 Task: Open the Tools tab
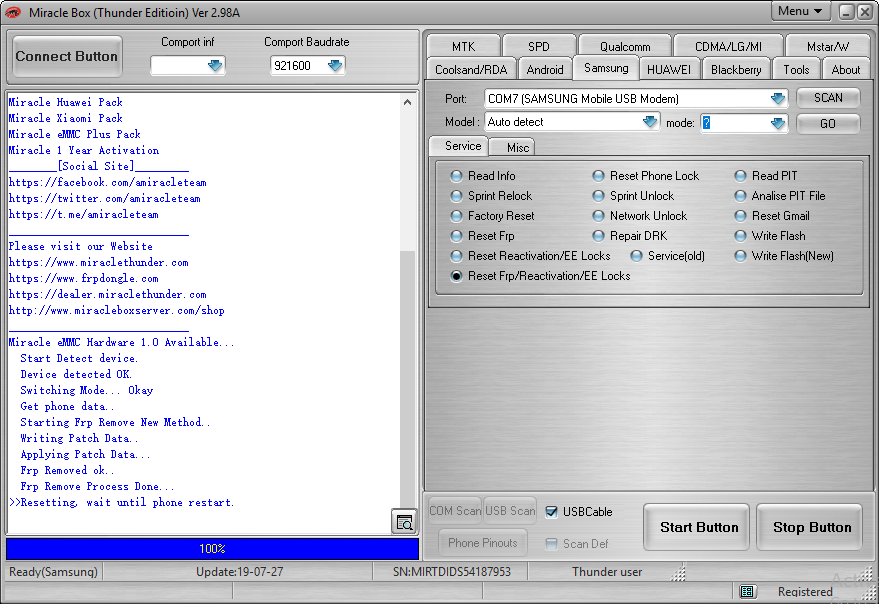[796, 70]
